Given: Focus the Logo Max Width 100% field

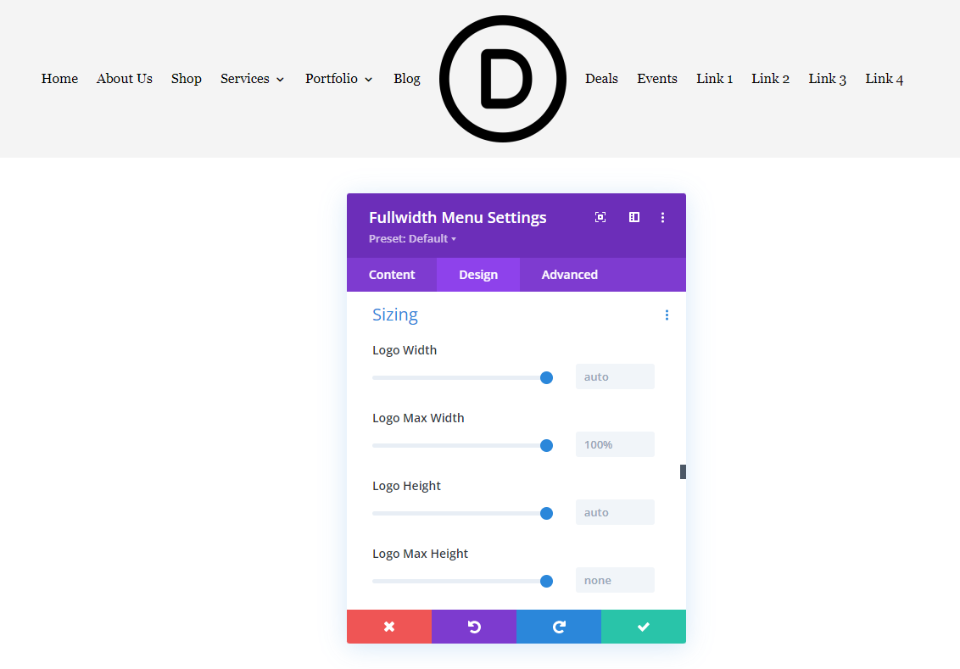Looking at the screenshot, I should tap(615, 445).
